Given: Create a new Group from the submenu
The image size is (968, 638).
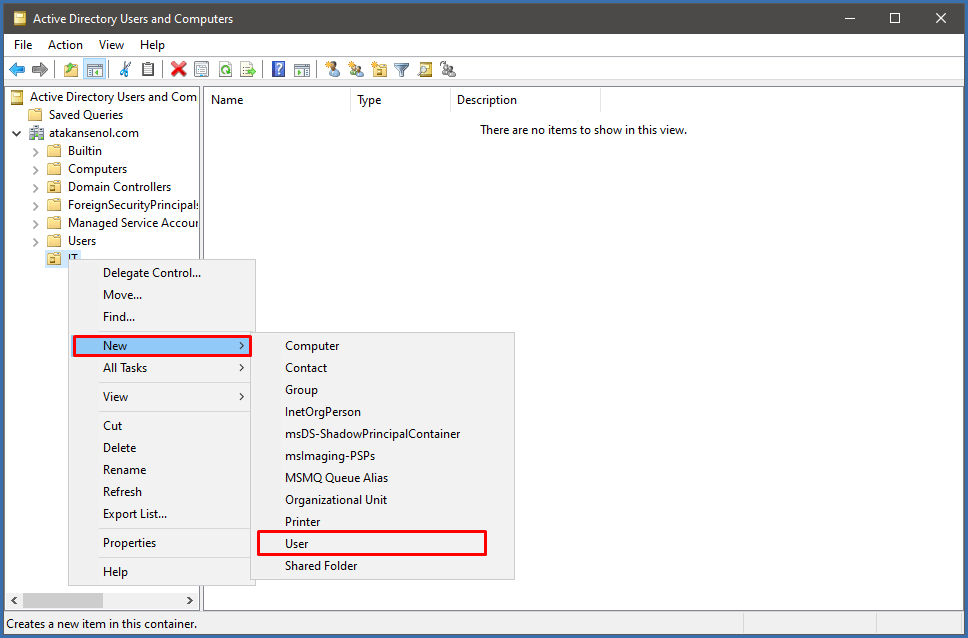Looking at the screenshot, I should pos(383,390).
